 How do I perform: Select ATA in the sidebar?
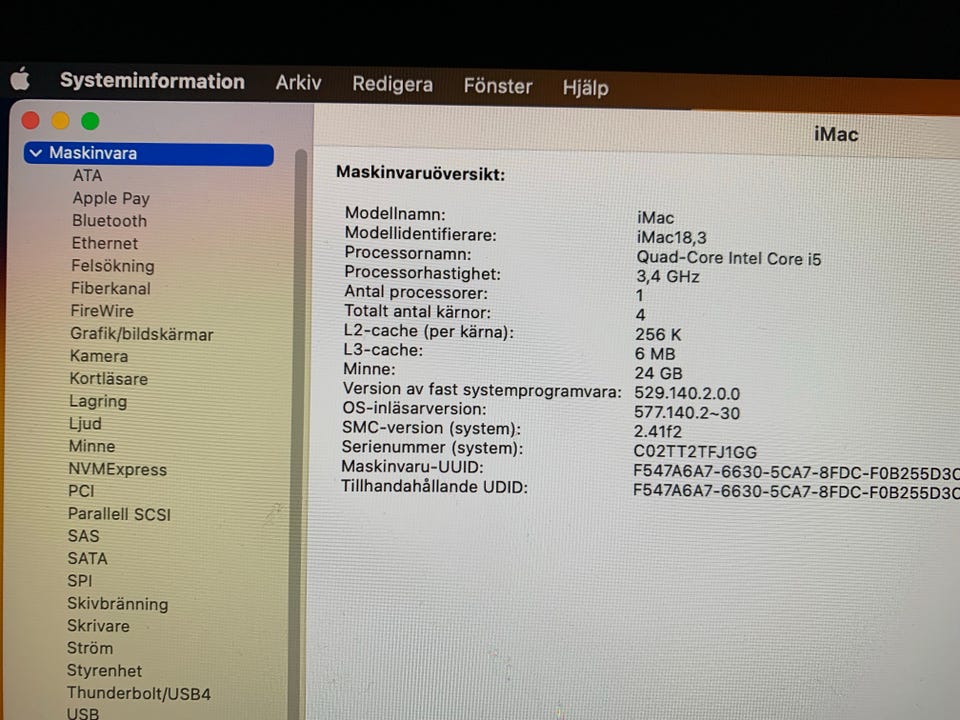87,176
